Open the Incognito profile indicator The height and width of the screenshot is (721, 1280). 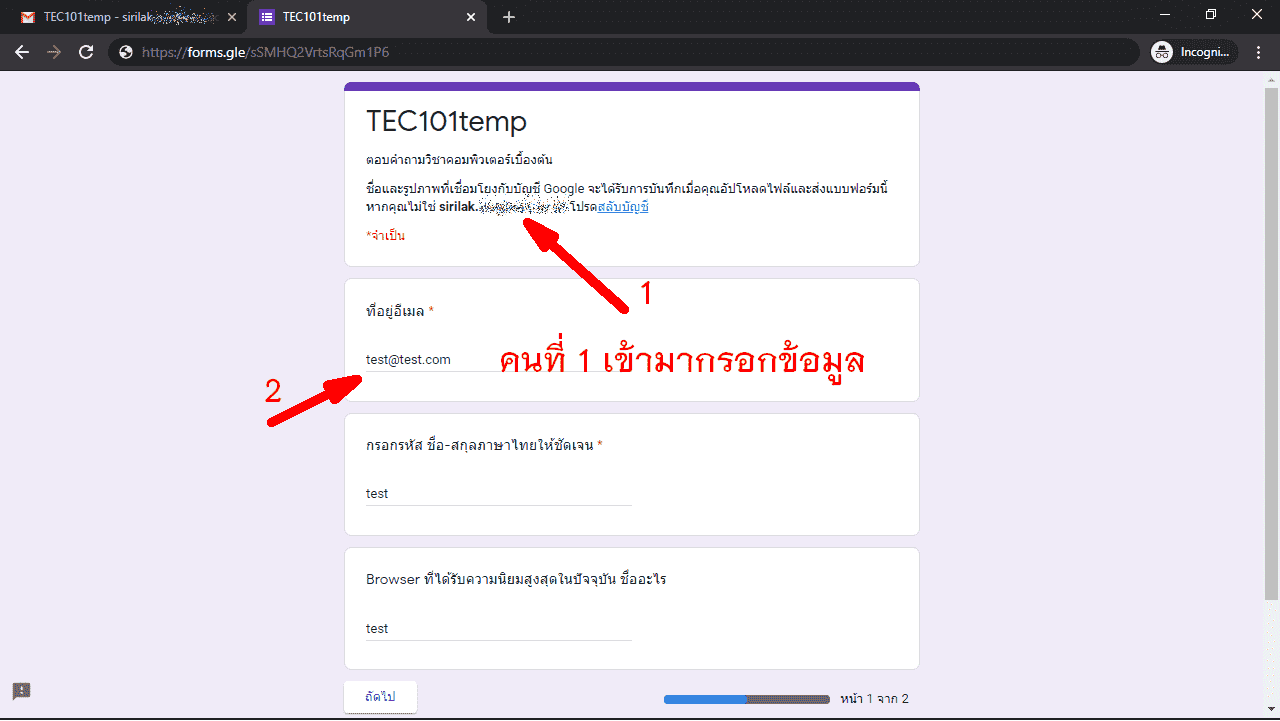[x=1193, y=52]
